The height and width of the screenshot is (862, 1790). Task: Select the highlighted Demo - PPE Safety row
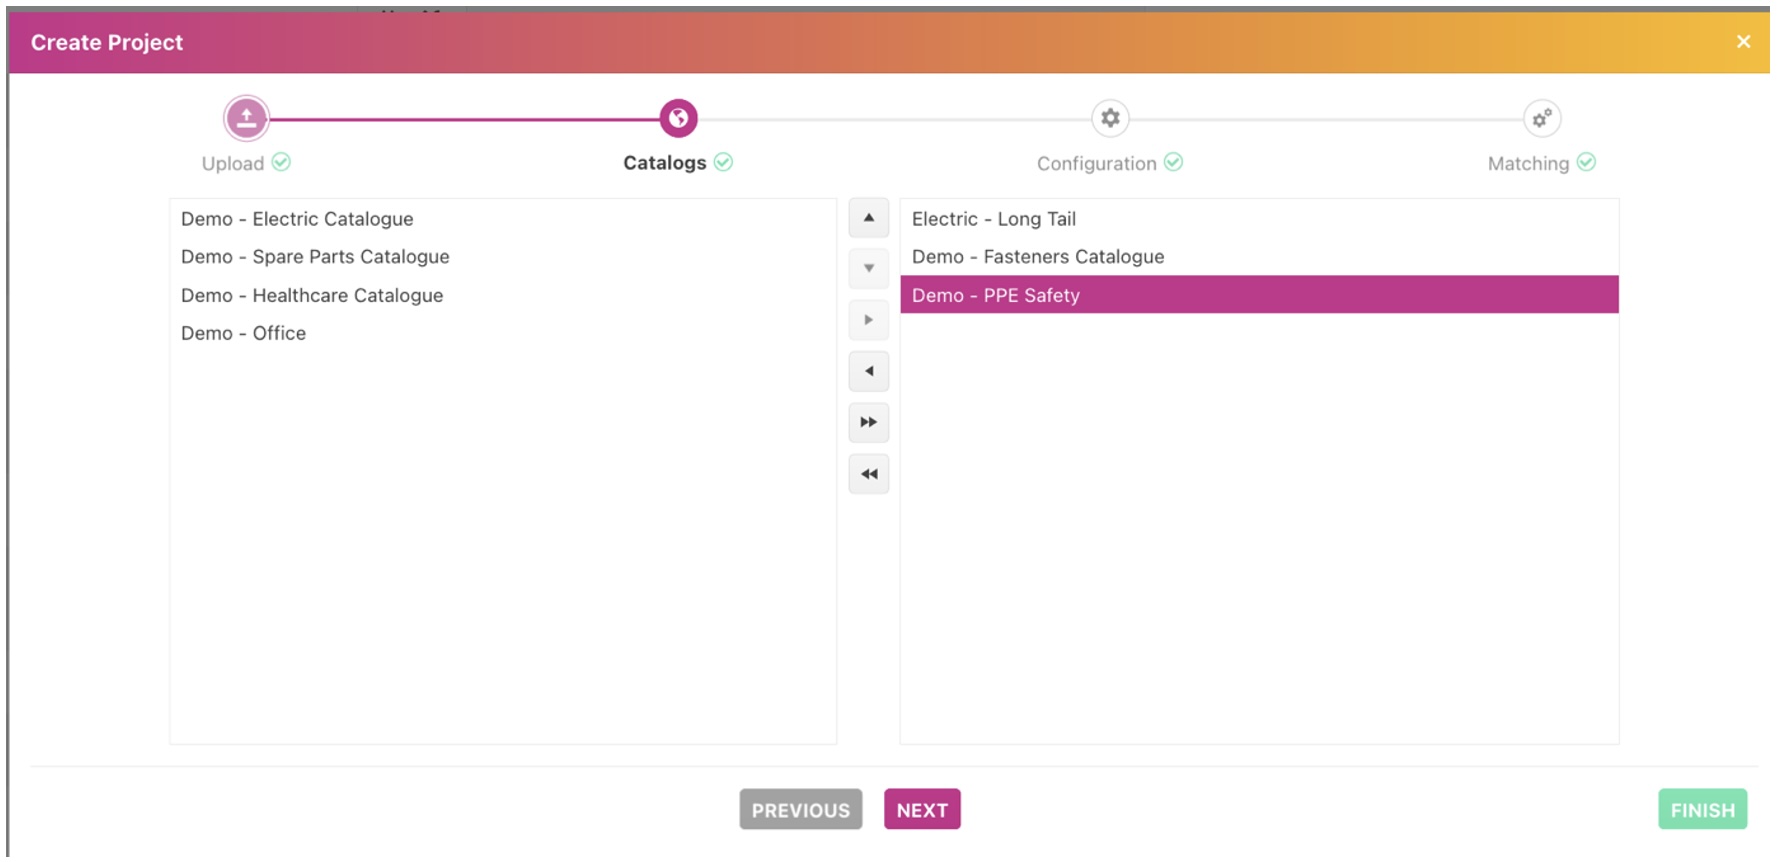coord(1260,295)
